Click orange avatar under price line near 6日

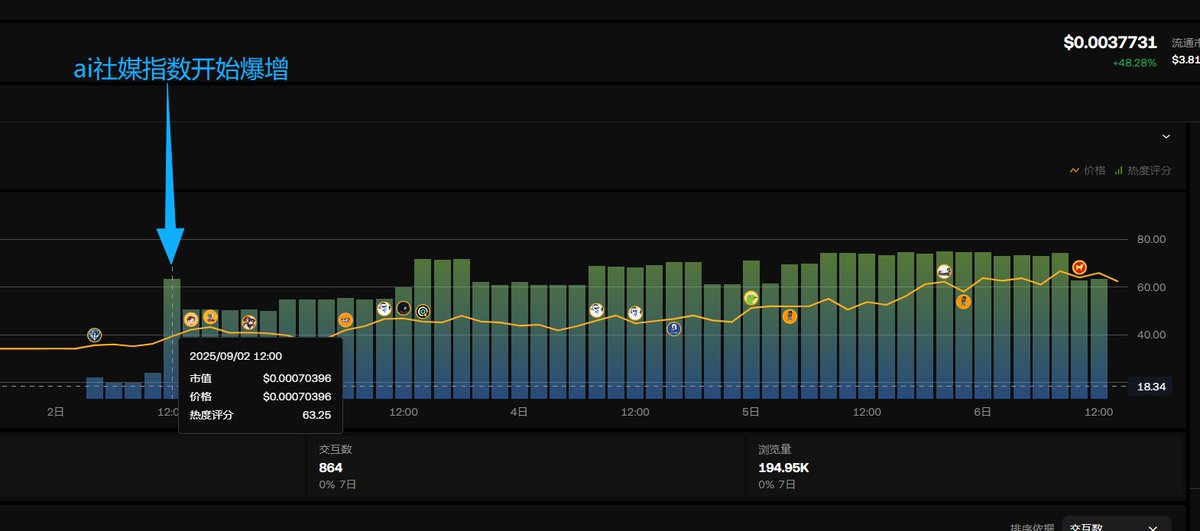(x=963, y=301)
